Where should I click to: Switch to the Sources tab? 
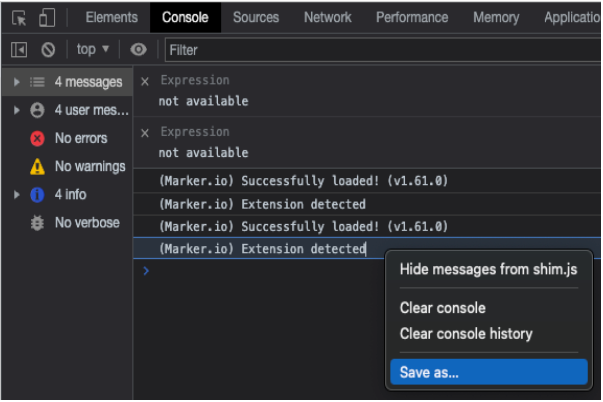pos(256,18)
